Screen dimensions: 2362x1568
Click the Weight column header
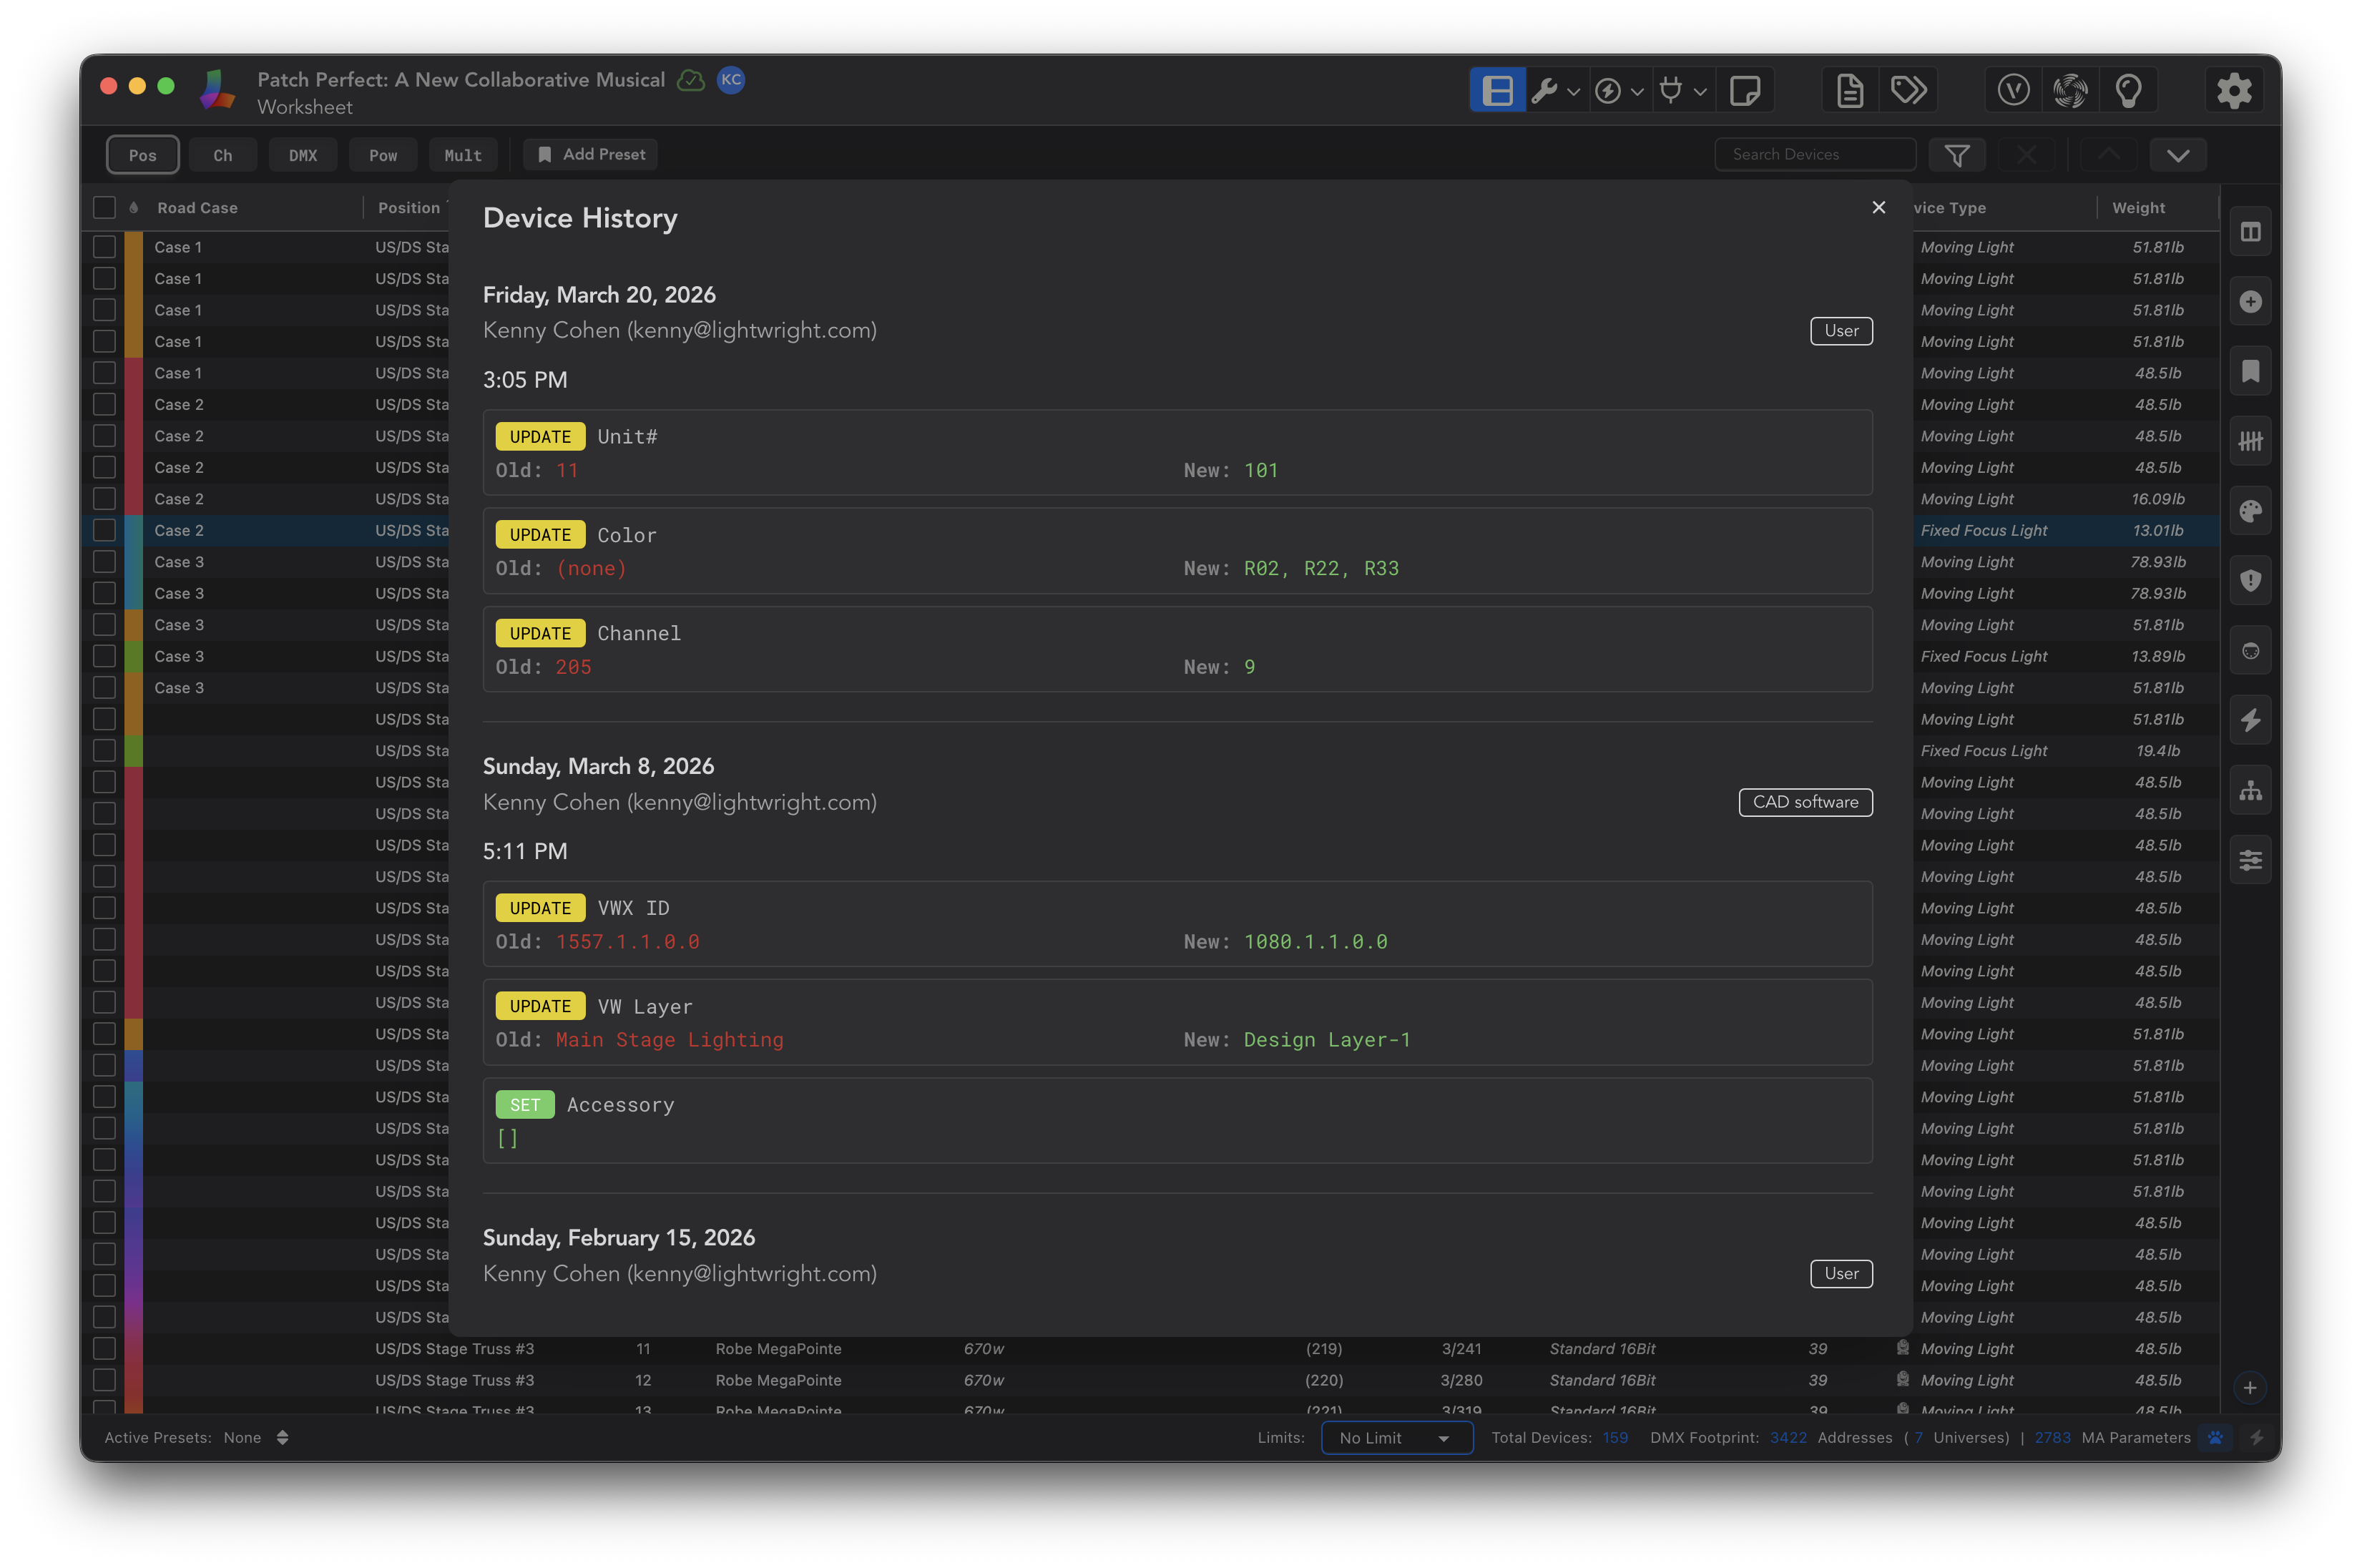pyautogui.click(x=2138, y=208)
